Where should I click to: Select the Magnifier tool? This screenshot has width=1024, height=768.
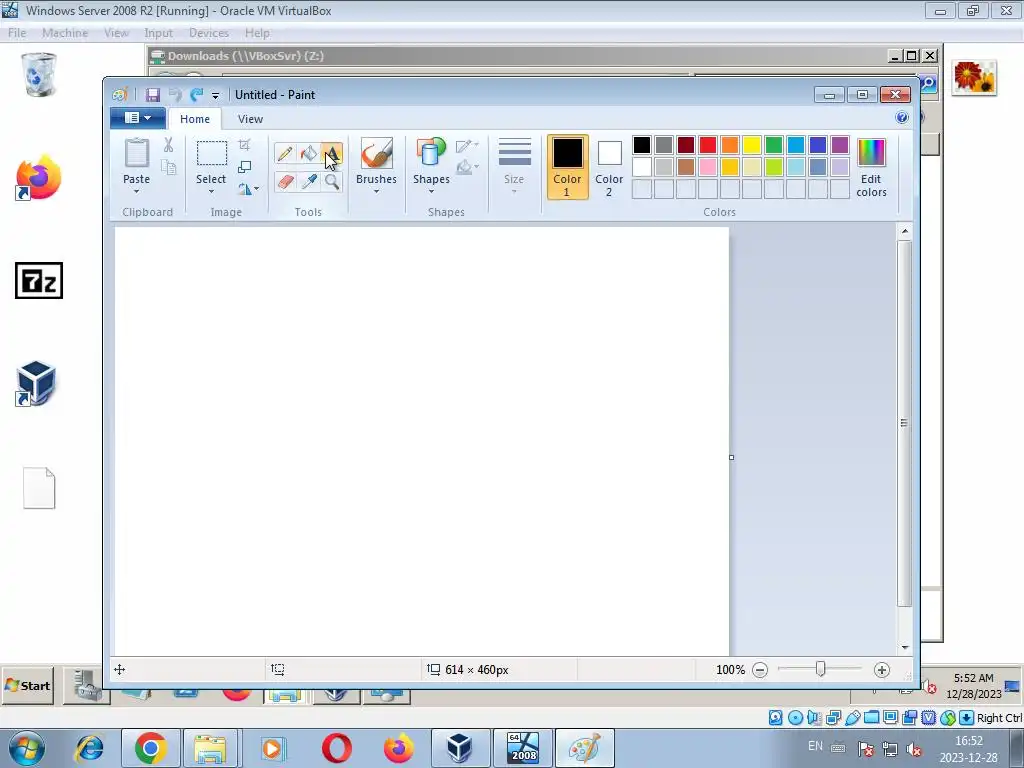[x=332, y=181]
